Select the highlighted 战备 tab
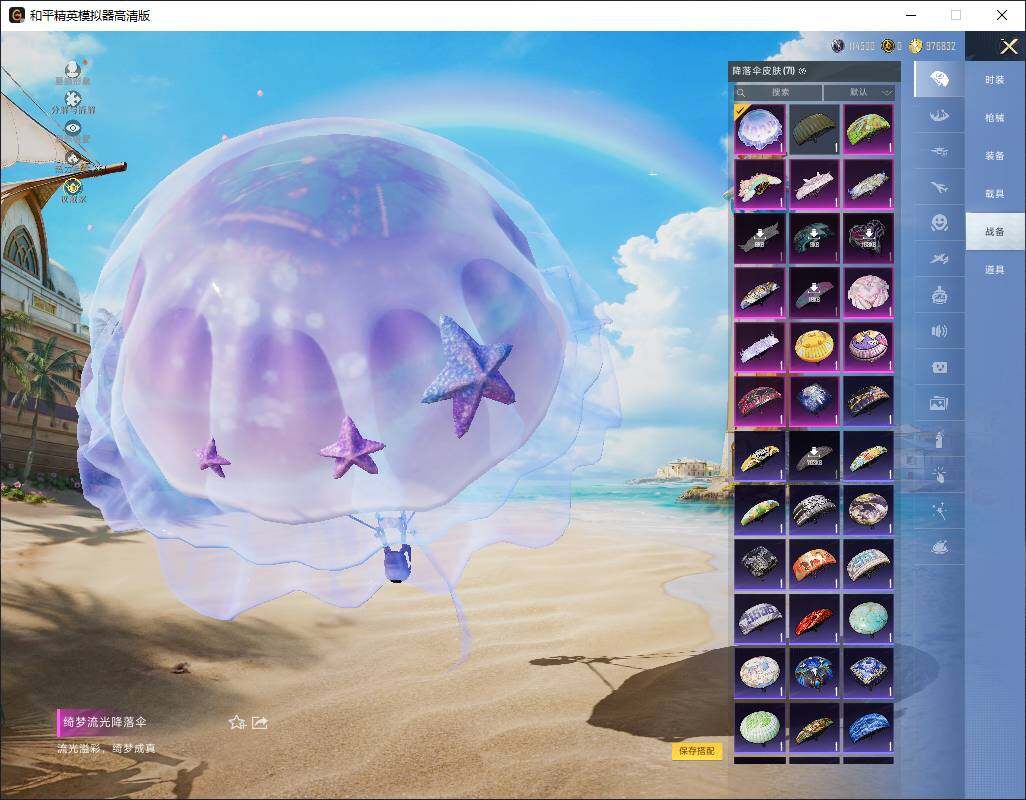 click(x=995, y=232)
